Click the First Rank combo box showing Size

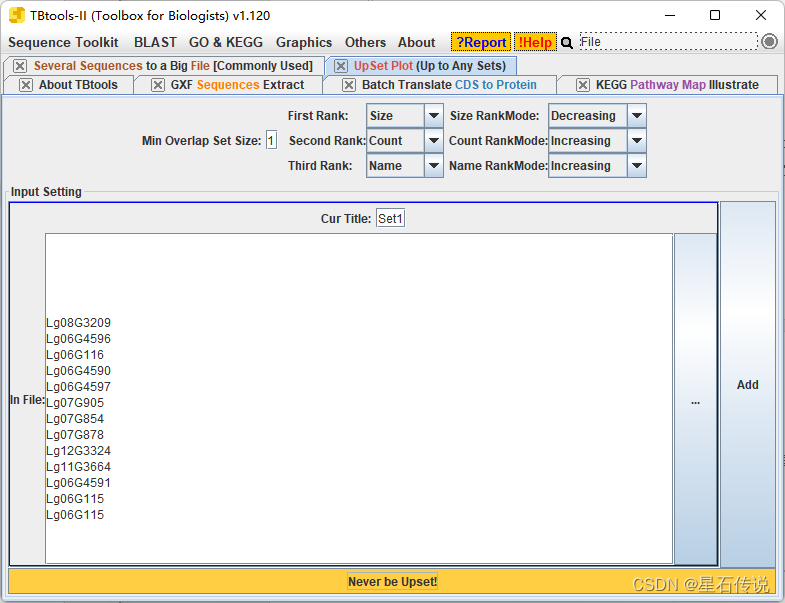405,116
